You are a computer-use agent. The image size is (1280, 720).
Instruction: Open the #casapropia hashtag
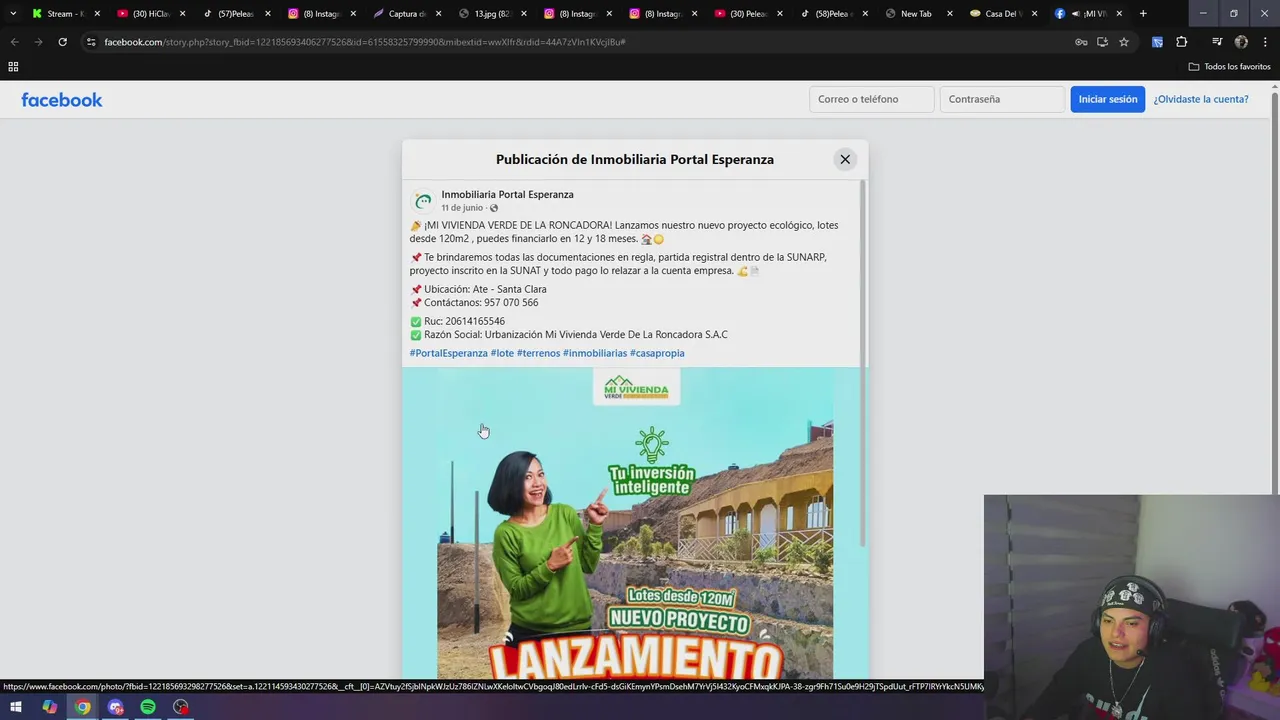point(657,353)
